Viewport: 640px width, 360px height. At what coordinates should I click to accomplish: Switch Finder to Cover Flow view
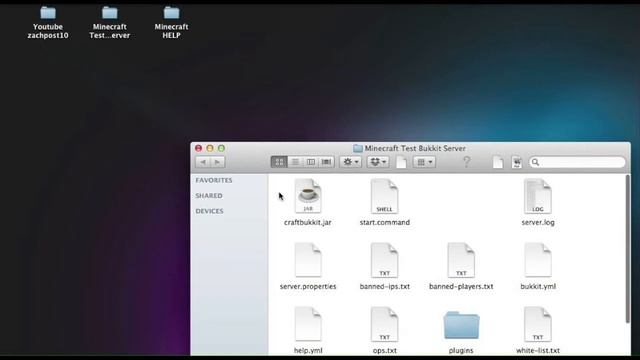[x=327, y=162]
